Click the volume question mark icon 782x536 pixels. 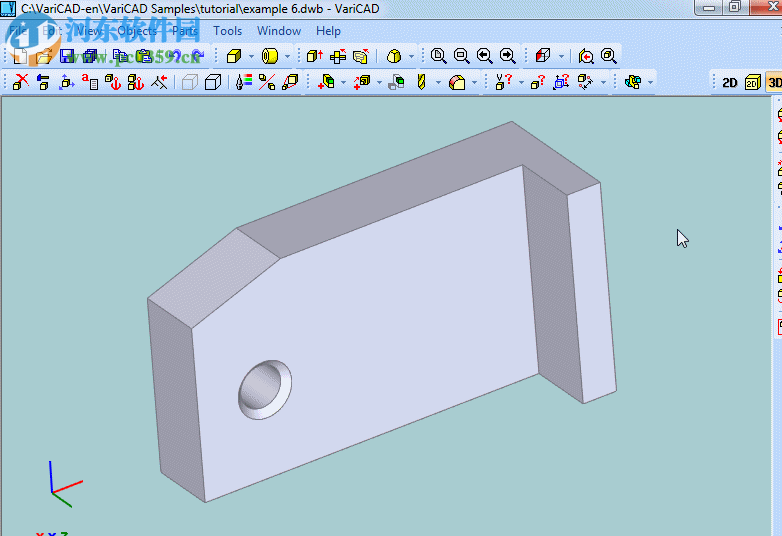(503, 82)
